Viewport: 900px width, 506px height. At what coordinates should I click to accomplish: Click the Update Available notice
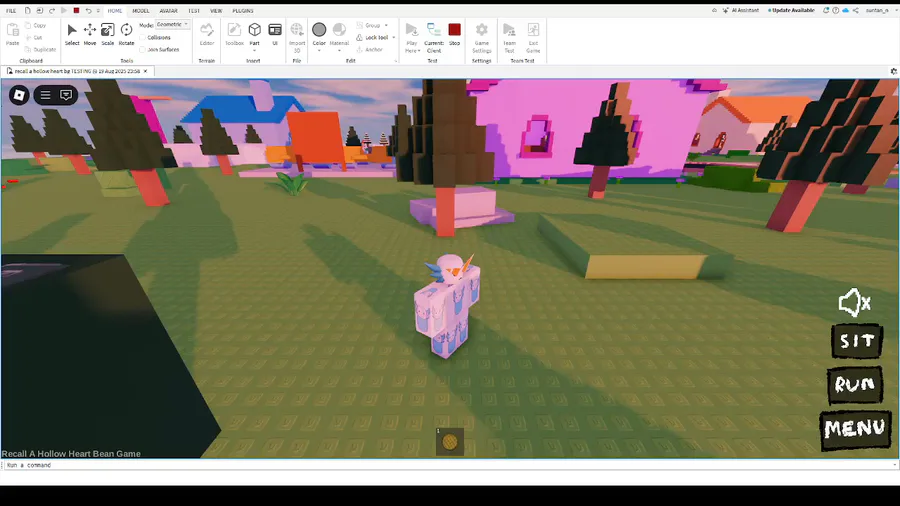coord(791,10)
